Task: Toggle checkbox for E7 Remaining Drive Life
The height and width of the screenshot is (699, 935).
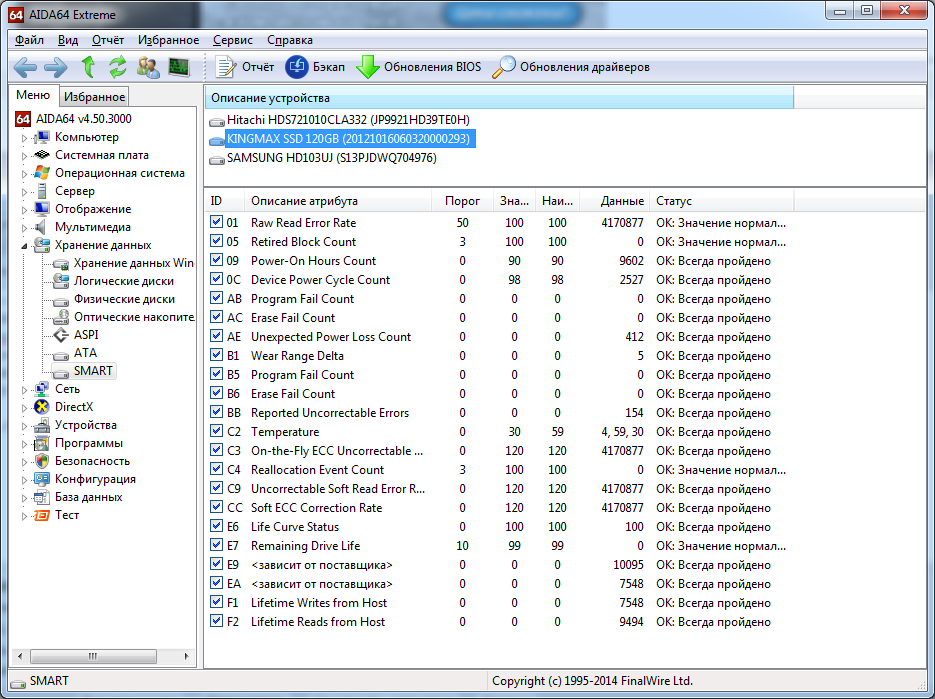Action: (216, 545)
